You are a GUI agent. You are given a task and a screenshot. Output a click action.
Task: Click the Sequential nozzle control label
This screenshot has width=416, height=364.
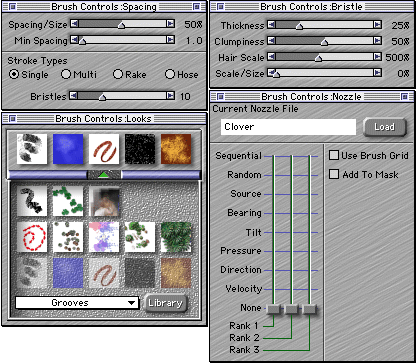(238, 156)
